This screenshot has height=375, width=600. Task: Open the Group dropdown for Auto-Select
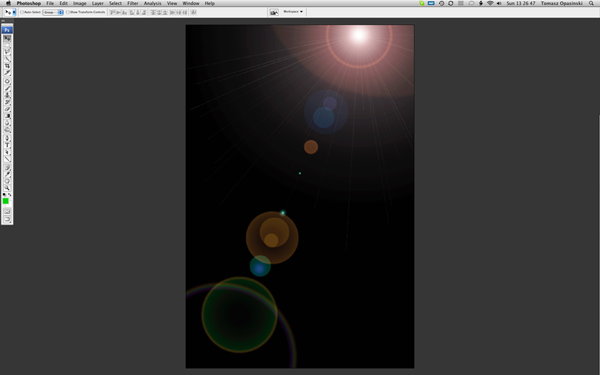(x=53, y=12)
